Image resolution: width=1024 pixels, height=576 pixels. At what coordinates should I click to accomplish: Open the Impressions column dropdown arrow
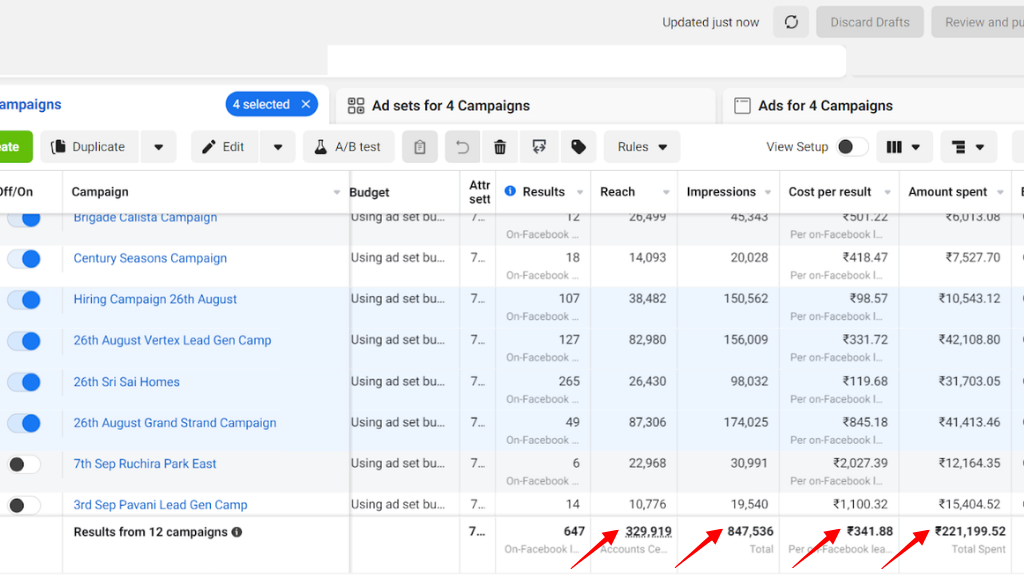768,192
